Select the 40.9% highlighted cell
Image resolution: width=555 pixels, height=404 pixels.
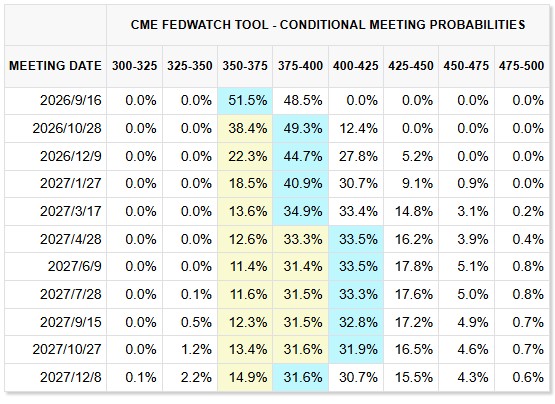[x=303, y=183]
